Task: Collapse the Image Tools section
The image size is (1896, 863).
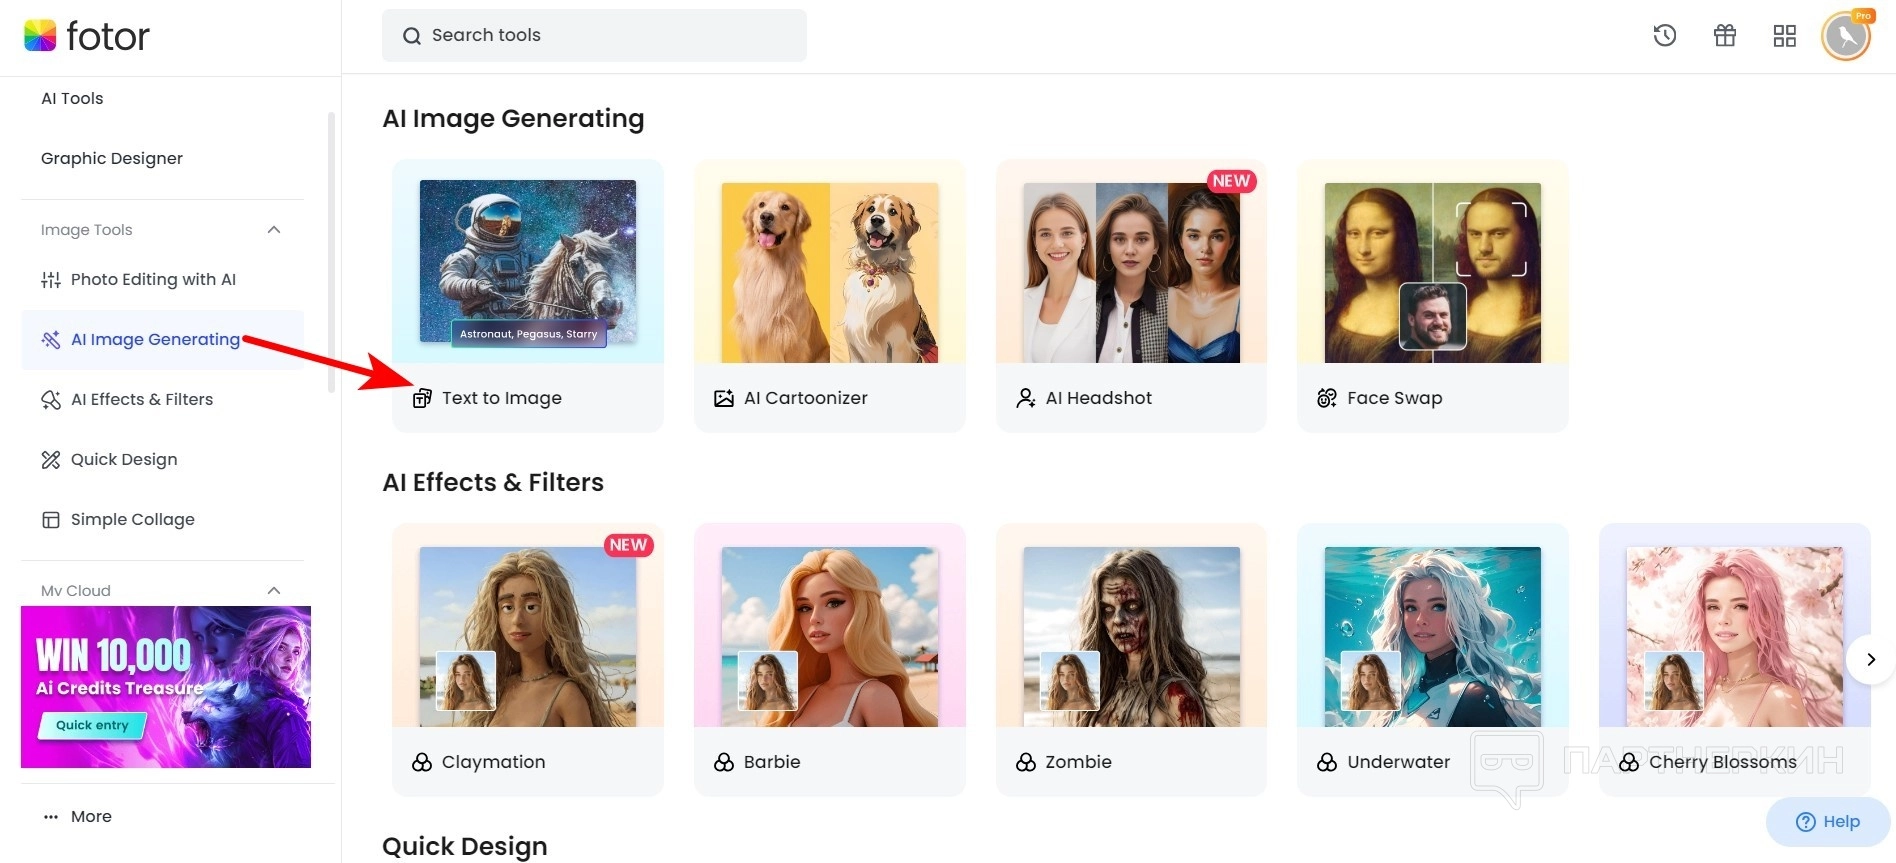Action: click(274, 230)
